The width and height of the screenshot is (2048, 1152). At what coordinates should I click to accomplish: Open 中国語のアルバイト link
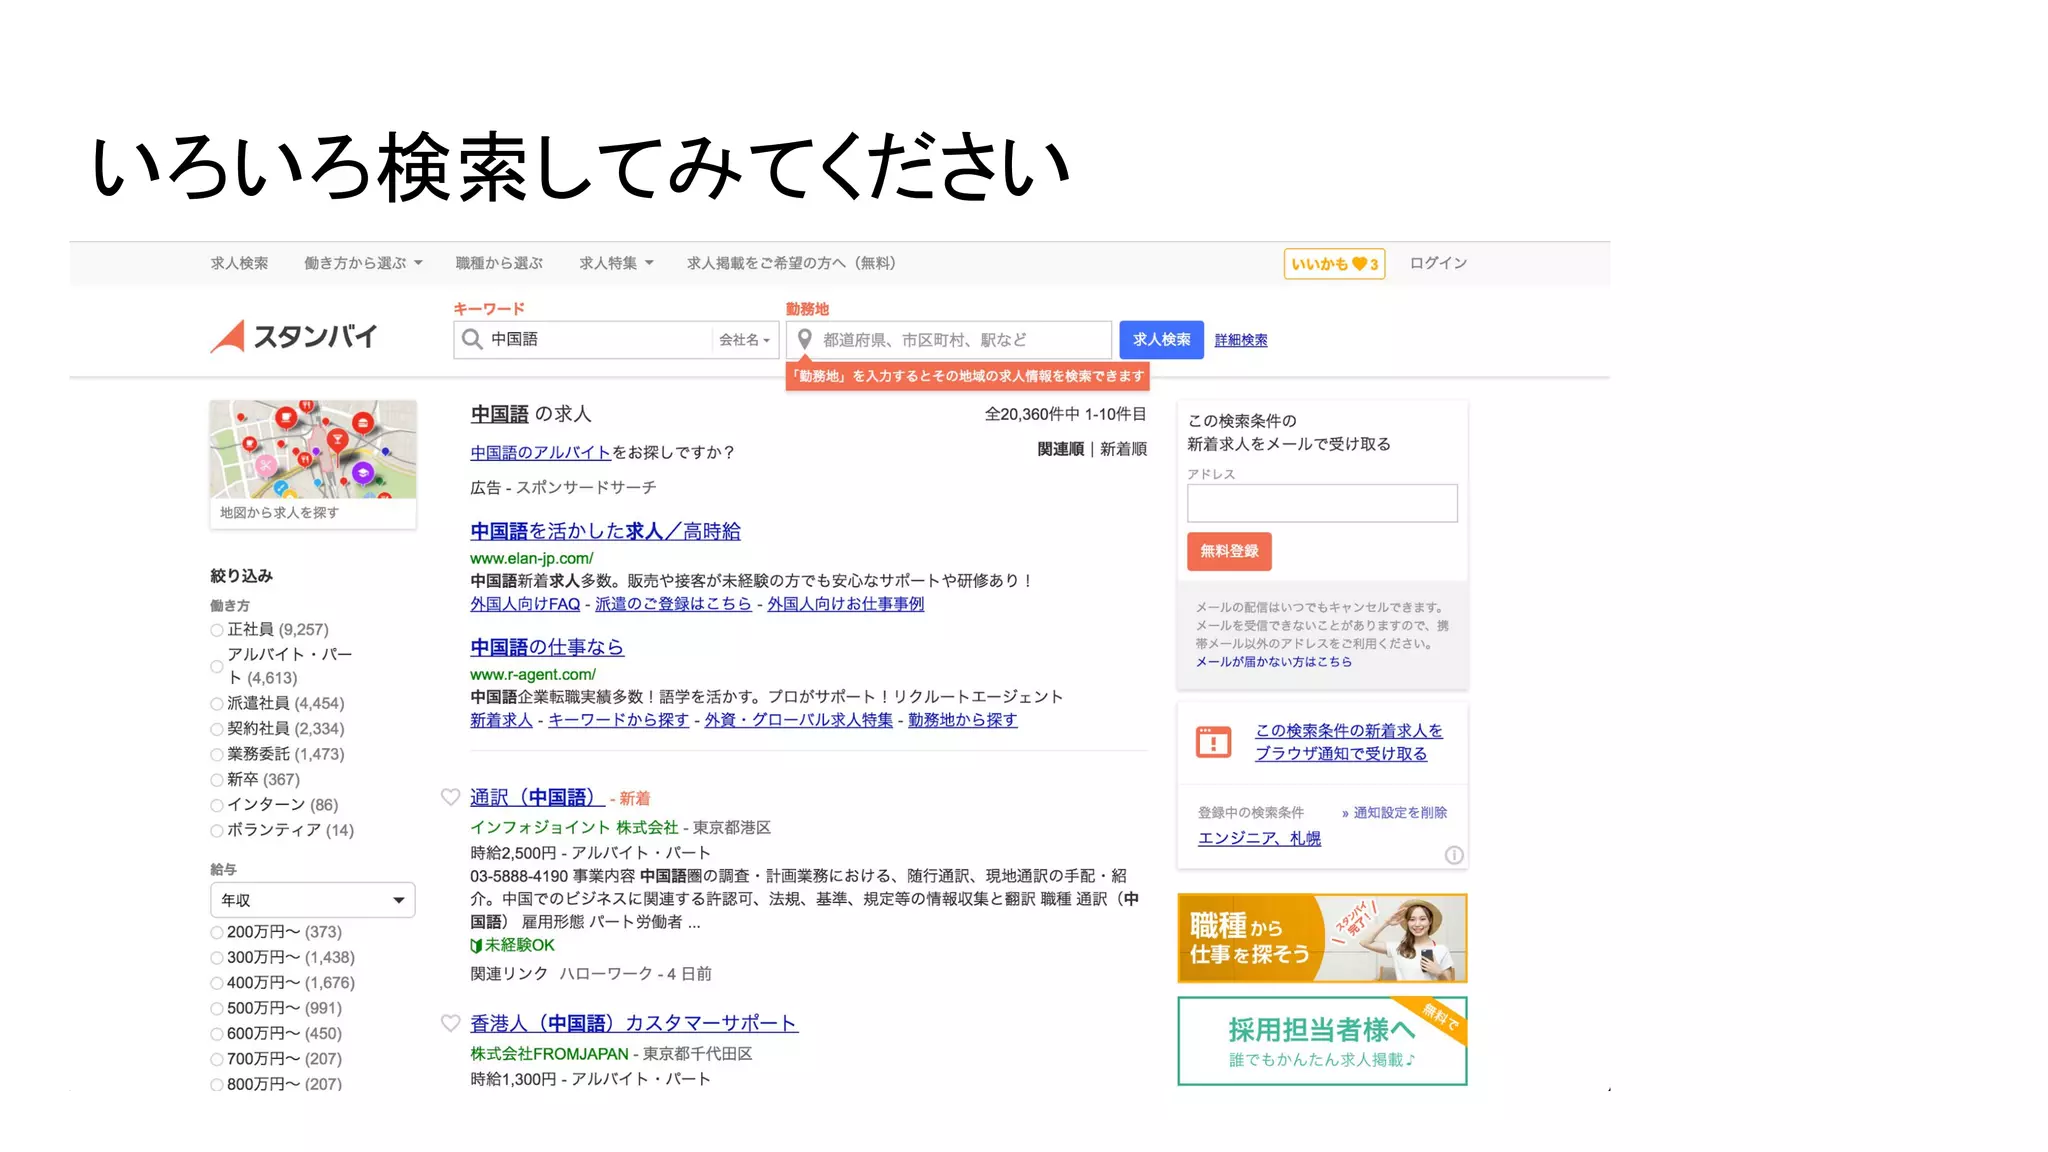click(540, 452)
